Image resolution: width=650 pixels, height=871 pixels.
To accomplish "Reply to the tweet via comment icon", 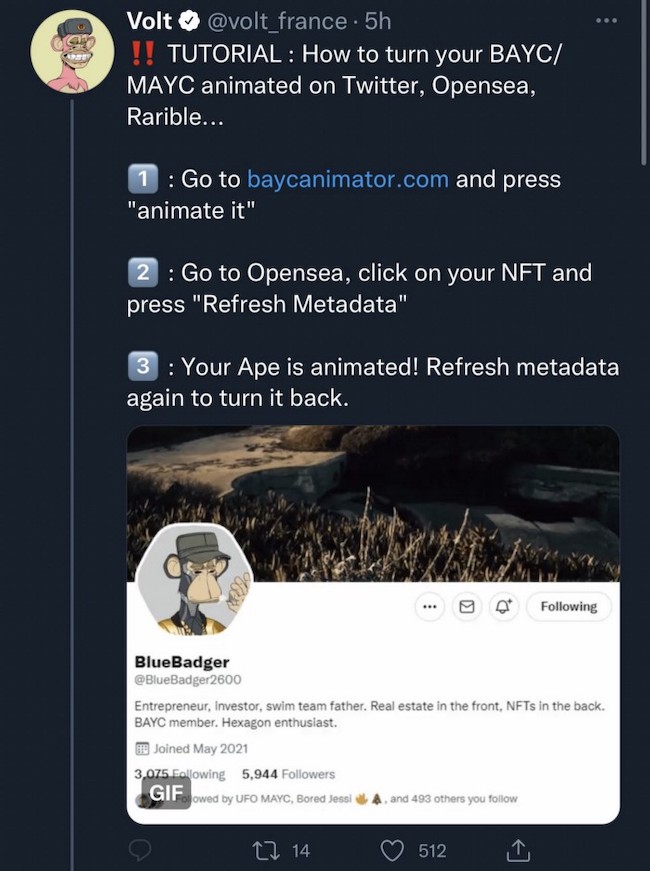I will pos(141,850).
